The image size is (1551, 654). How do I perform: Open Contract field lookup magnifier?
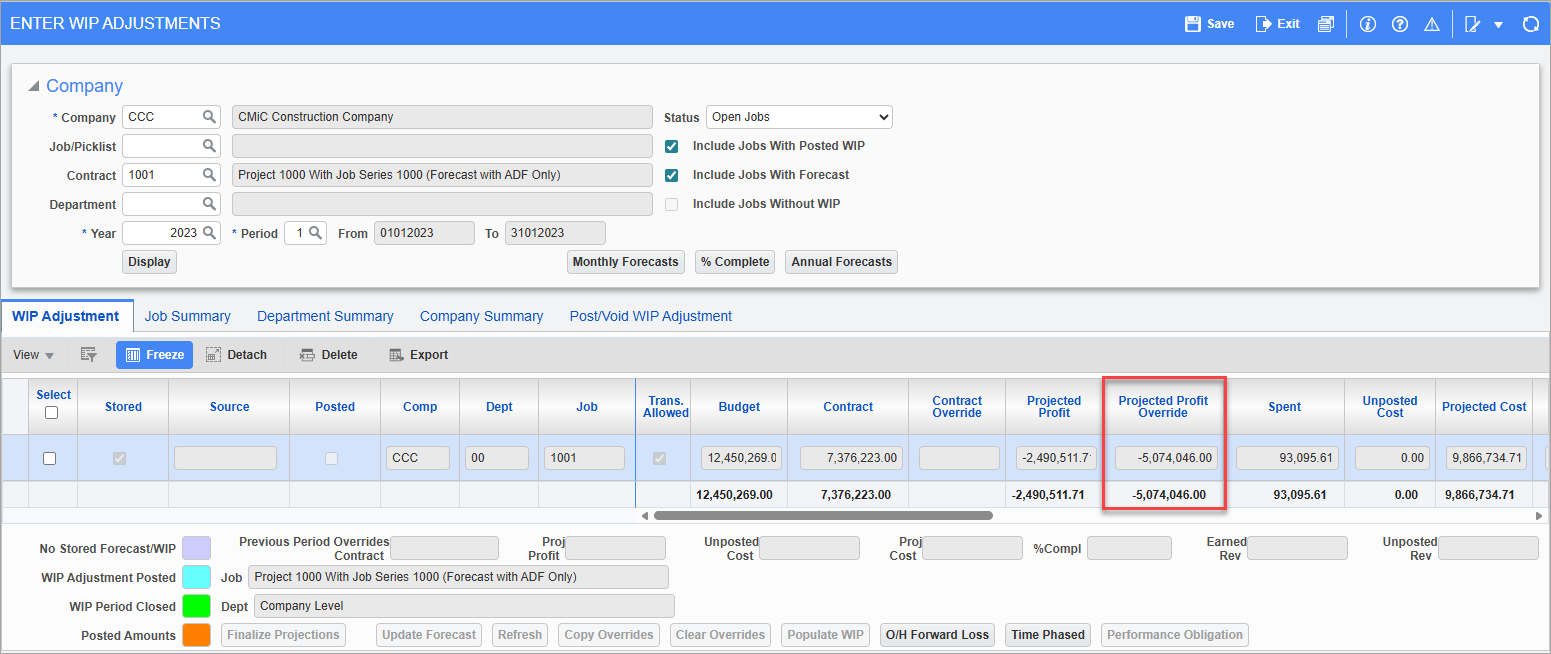point(209,175)
